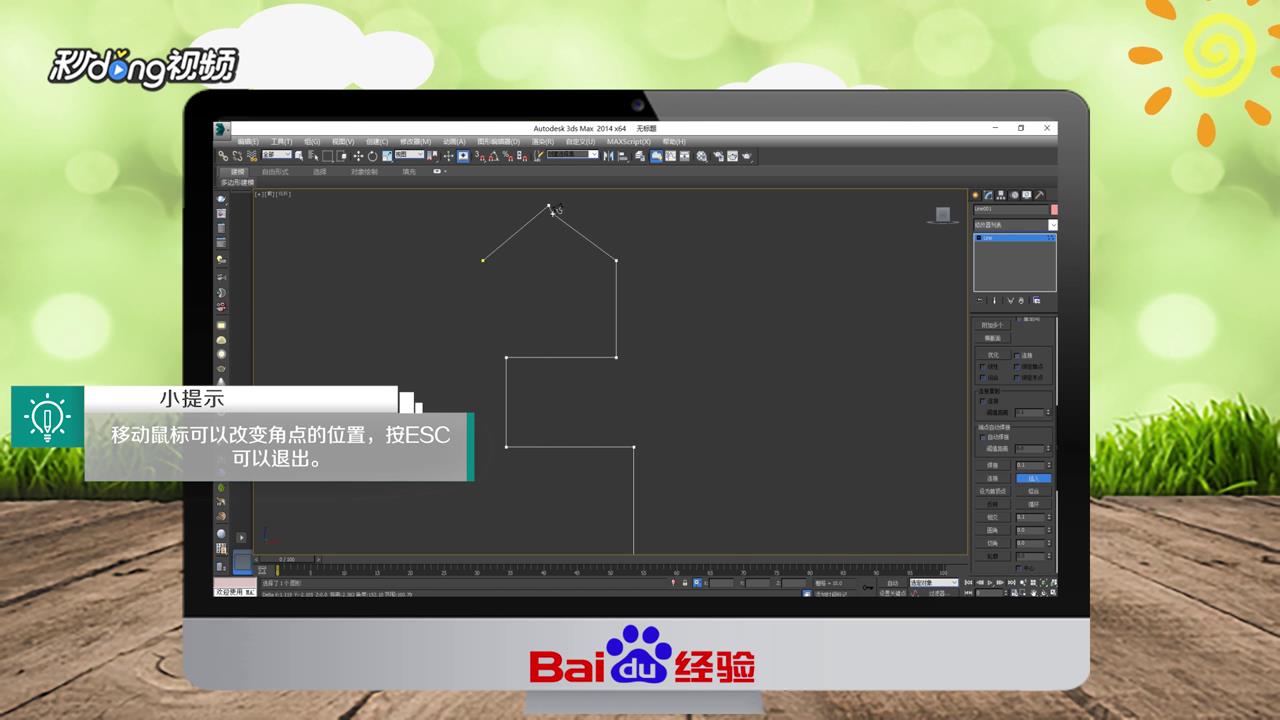Activate the Select Object arrow tool
This screenshot has height=720, width=1280.
(x=299, y=156)
